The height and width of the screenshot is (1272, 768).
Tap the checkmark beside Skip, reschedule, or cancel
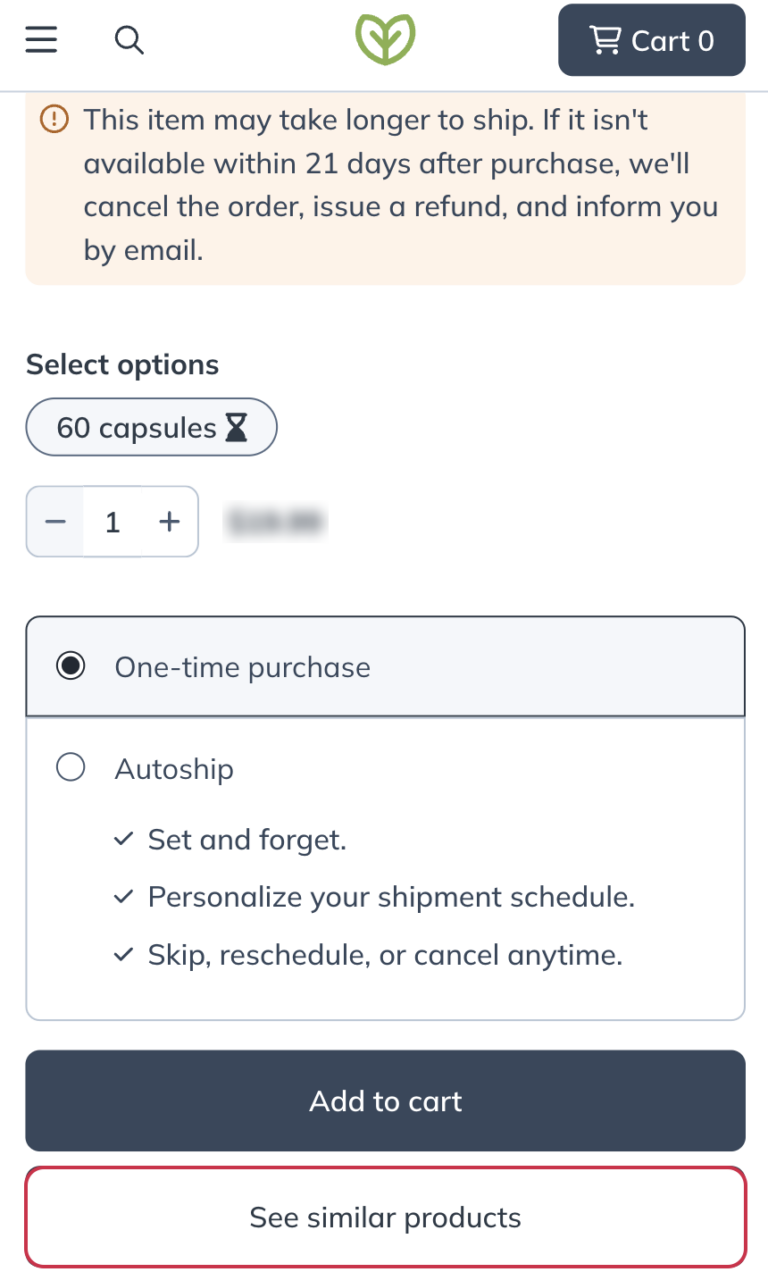click(x=125, y=954)
